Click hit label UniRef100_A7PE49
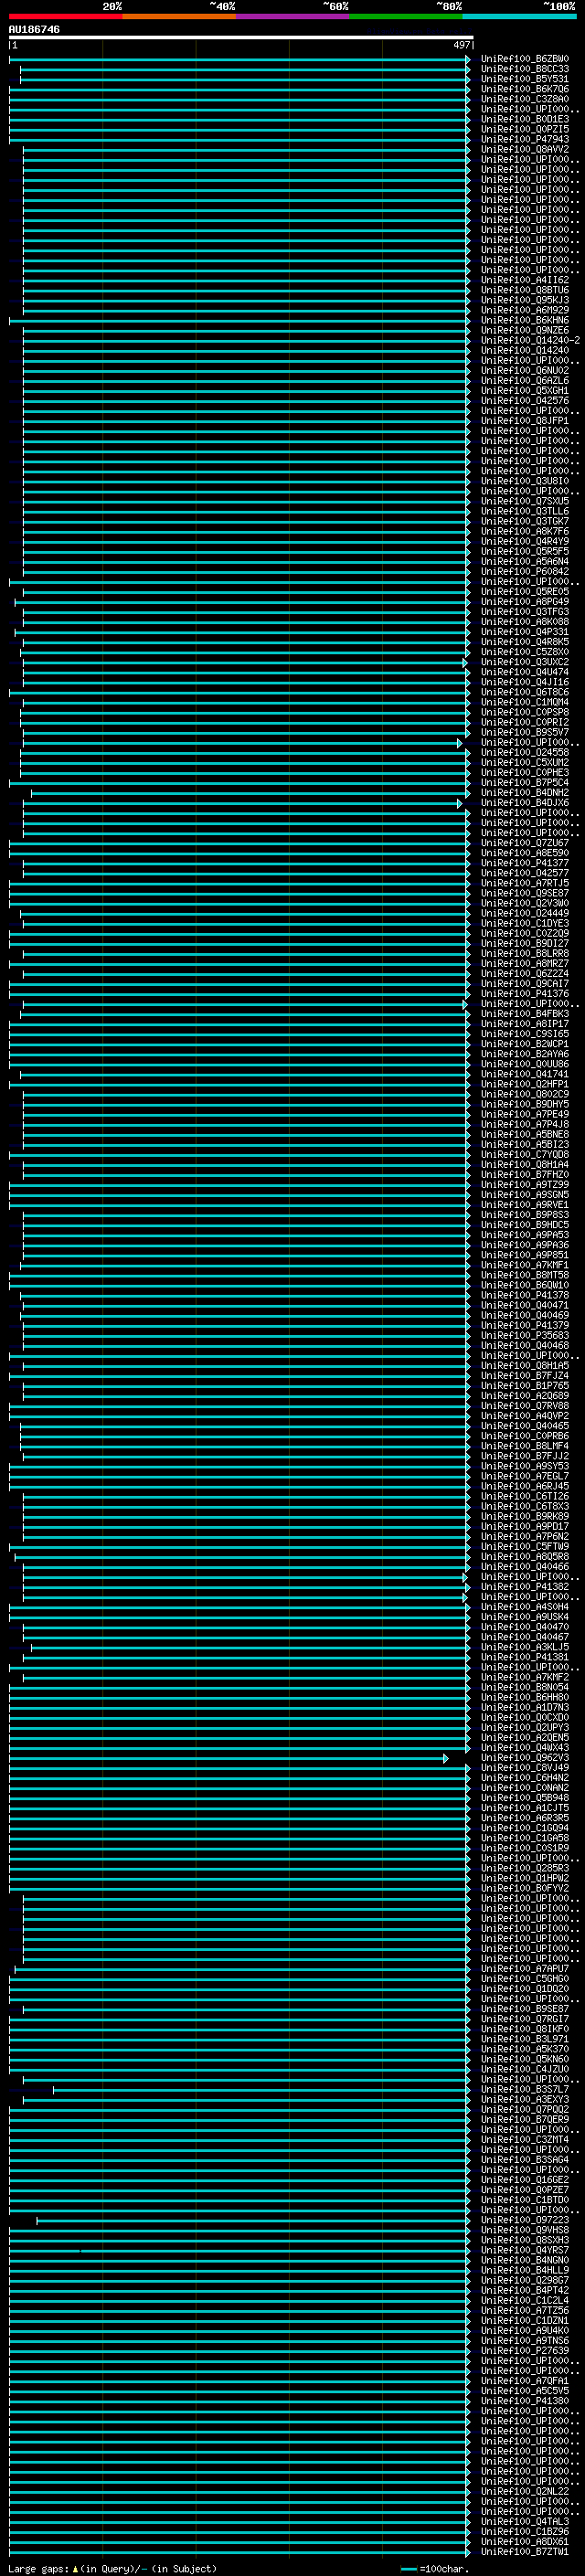This screenshot has height=2576, width=585. click(x=525, y=1114)
